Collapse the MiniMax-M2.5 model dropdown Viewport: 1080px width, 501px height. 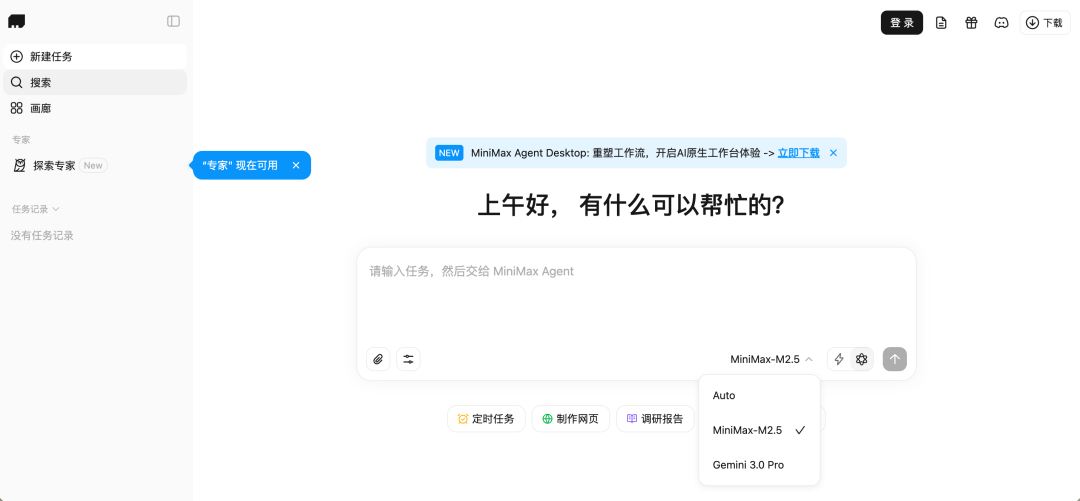pos(771,359)
